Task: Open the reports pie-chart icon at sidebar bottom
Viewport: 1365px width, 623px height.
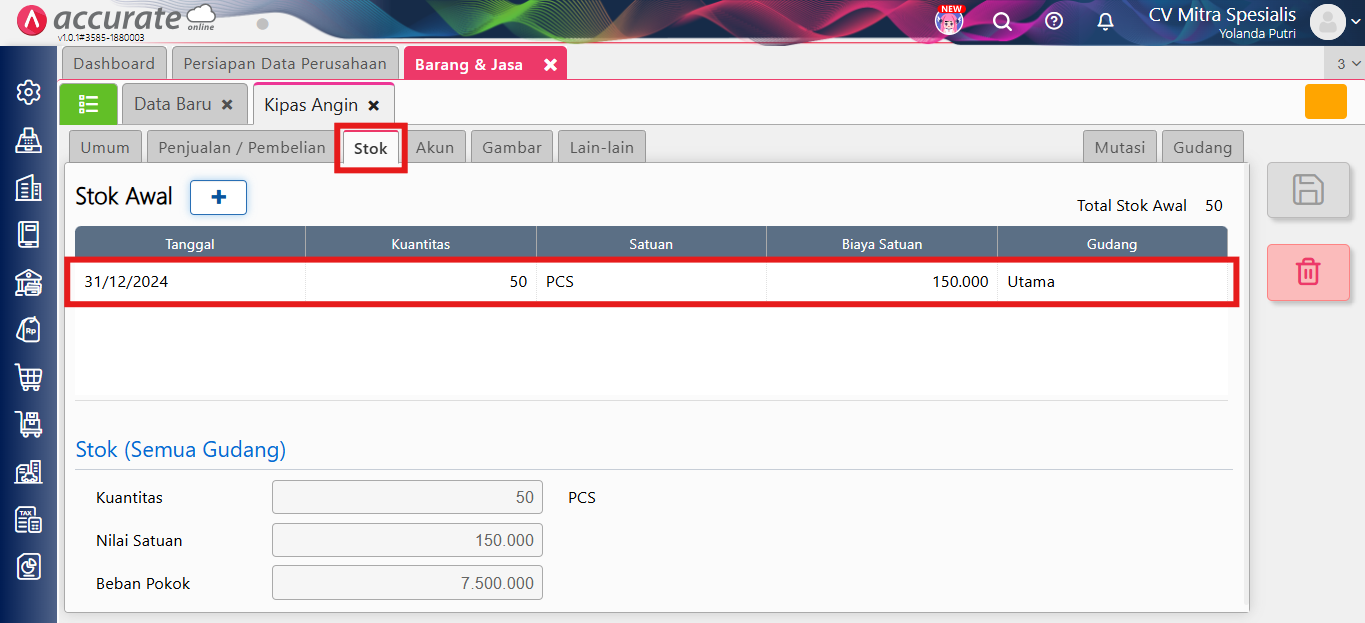Action: (x=27, y=566)
